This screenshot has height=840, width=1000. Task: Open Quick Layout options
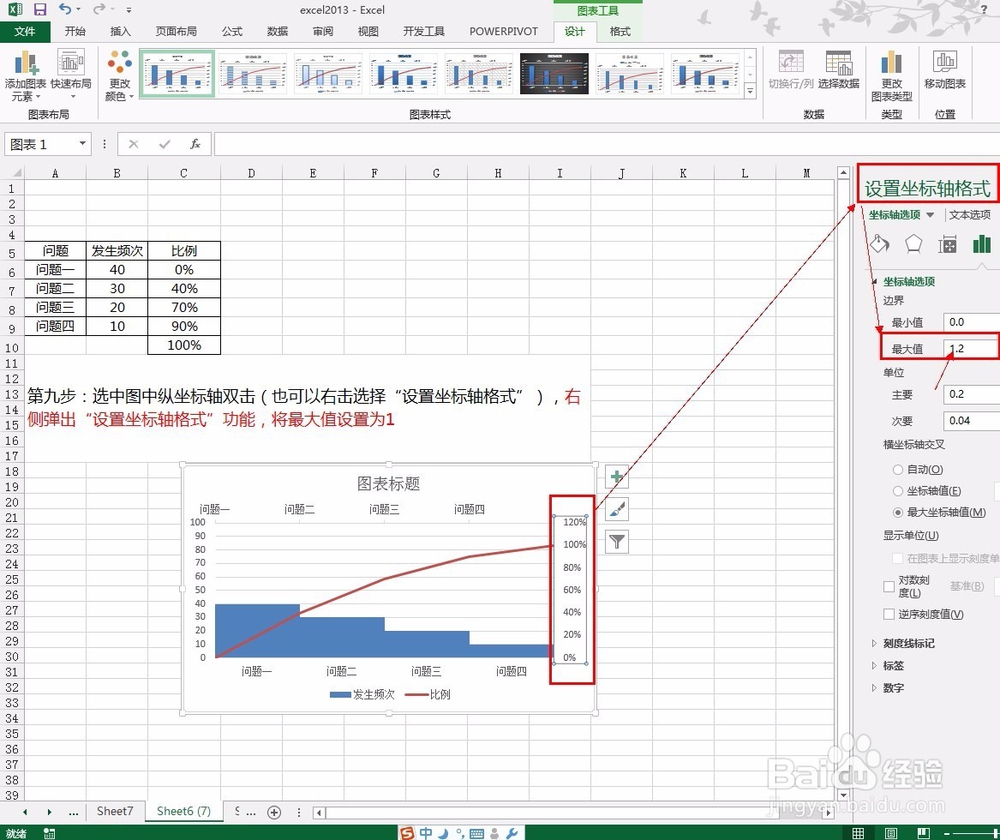click(71, 74)
